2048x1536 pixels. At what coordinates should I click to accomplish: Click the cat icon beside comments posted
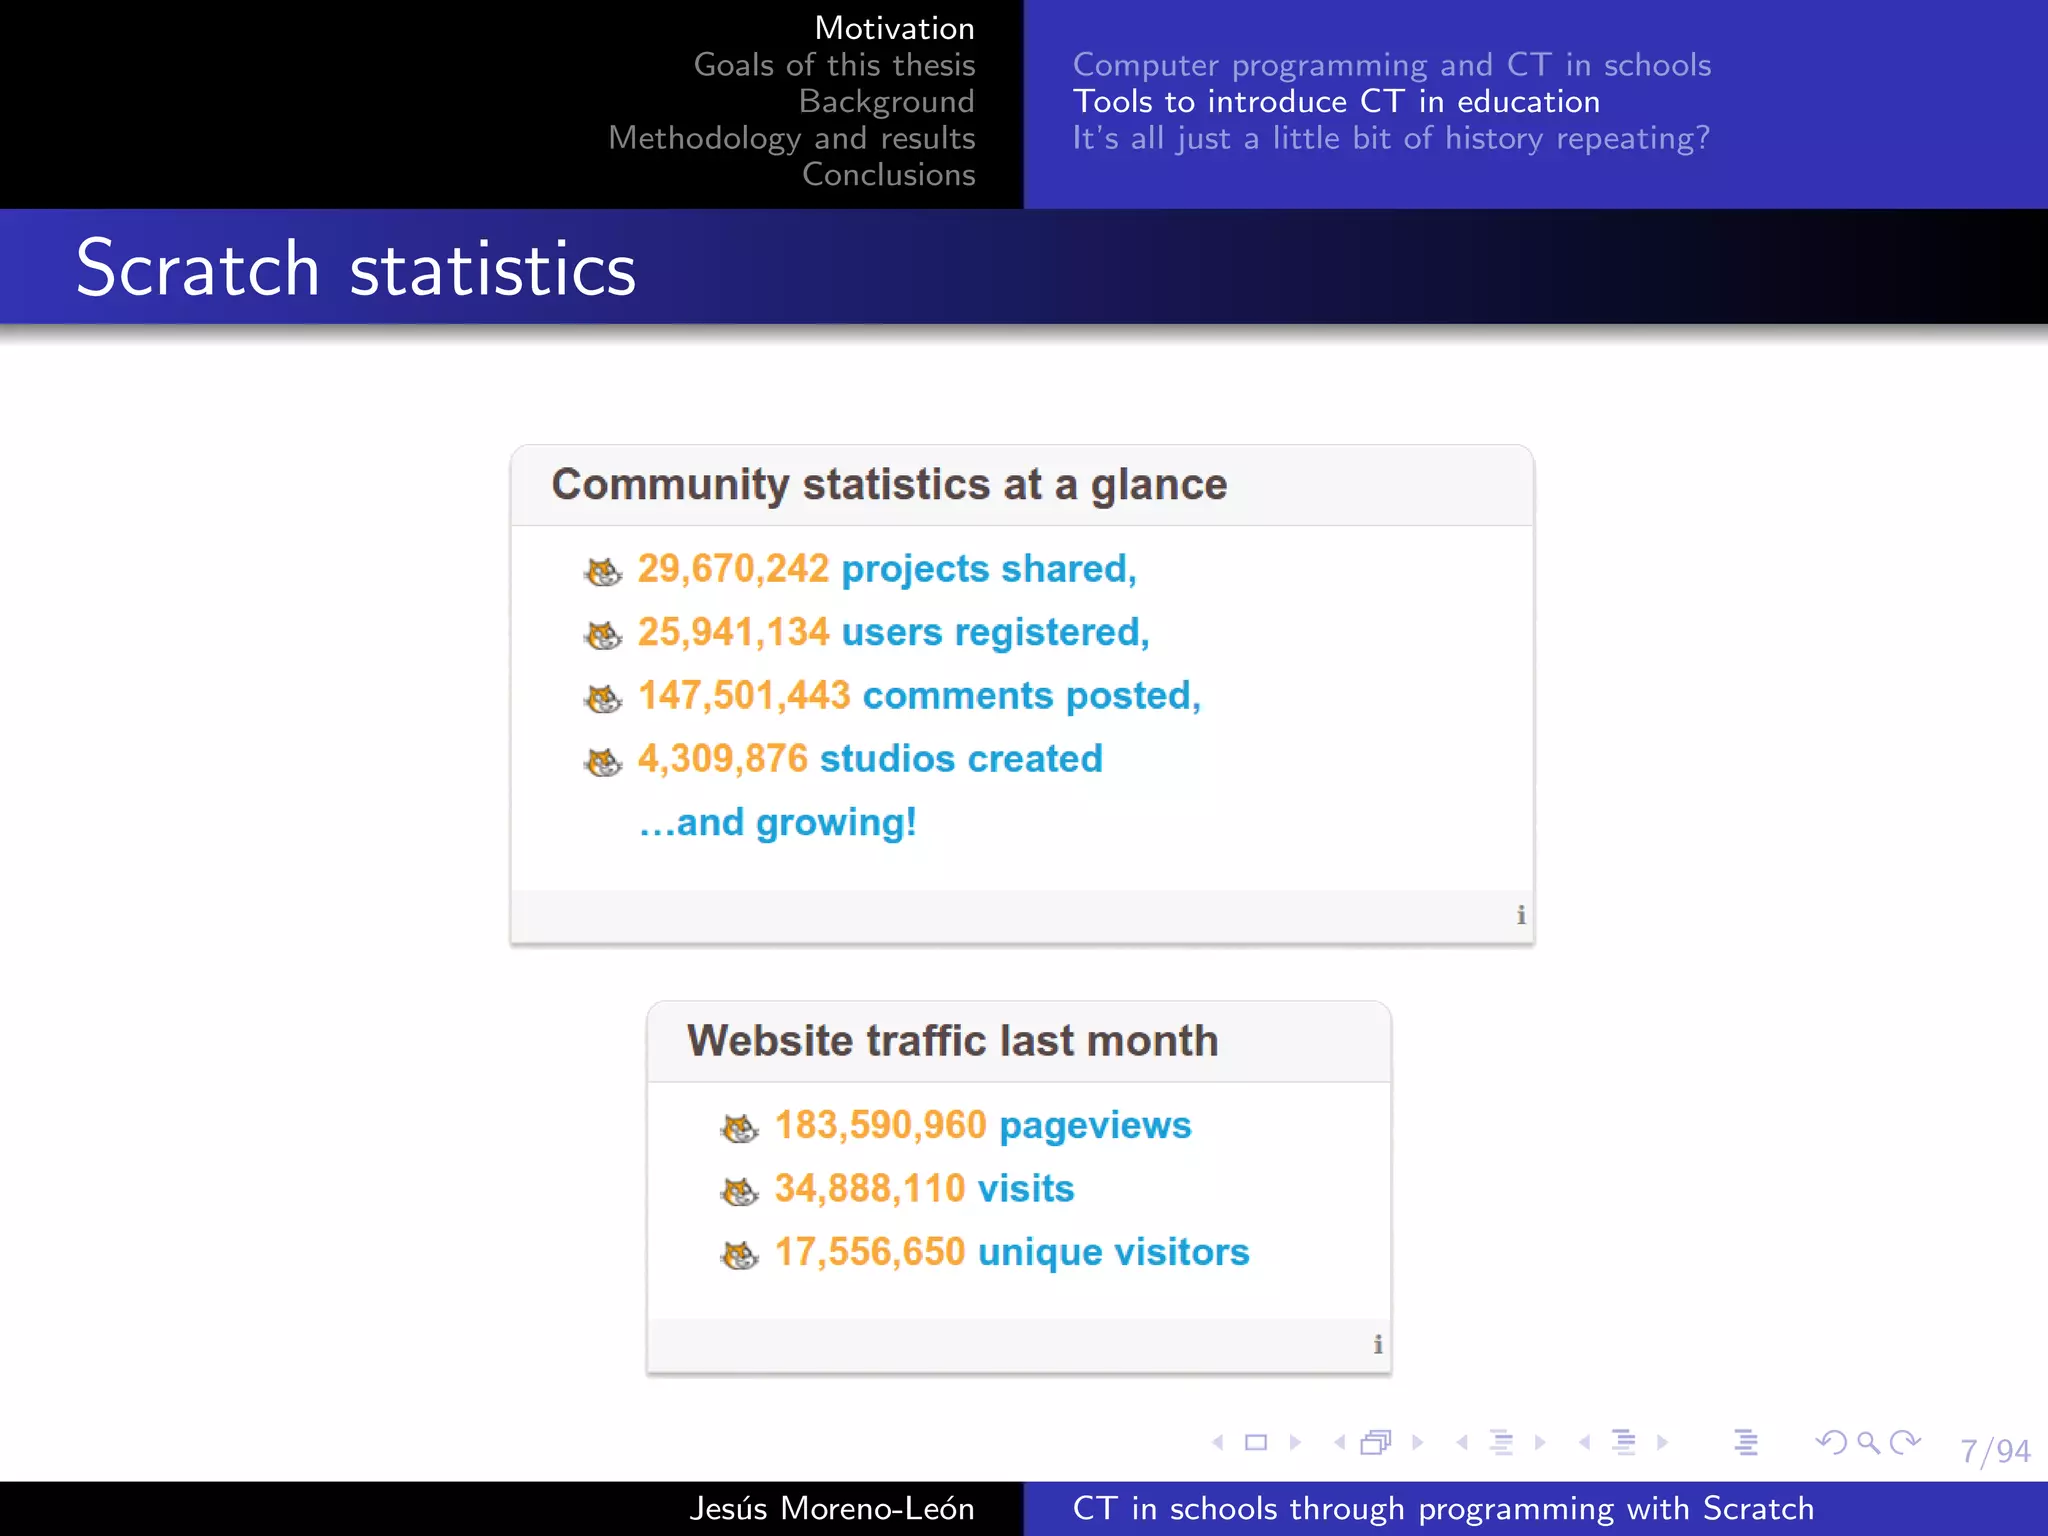[x=603, y=698]
